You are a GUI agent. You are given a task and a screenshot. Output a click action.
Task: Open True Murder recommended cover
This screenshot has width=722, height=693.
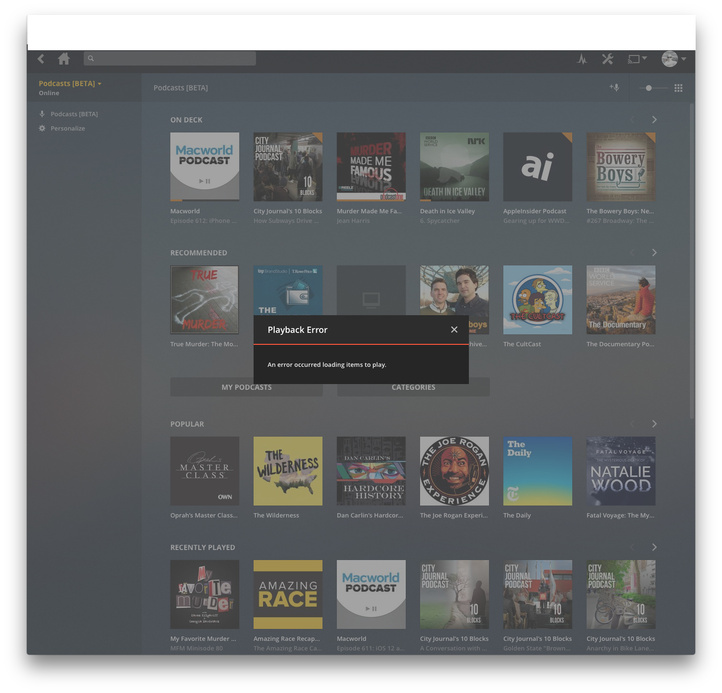[x=204, y=299]
